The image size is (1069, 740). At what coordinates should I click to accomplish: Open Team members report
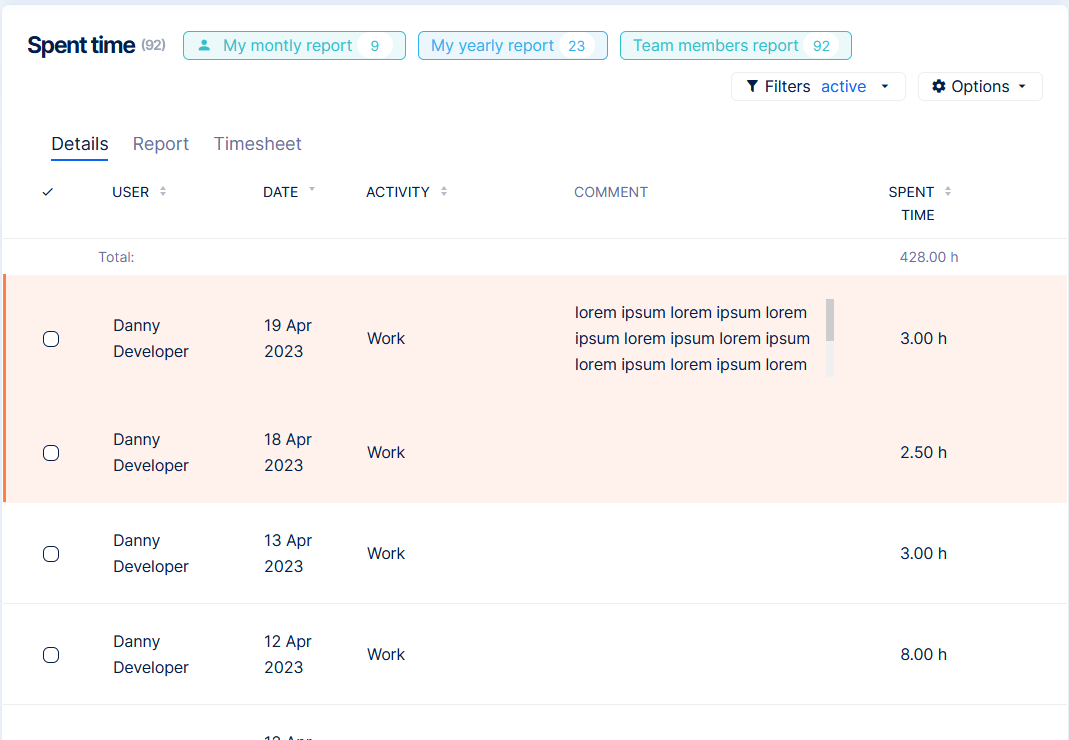(x=735, y=46)
